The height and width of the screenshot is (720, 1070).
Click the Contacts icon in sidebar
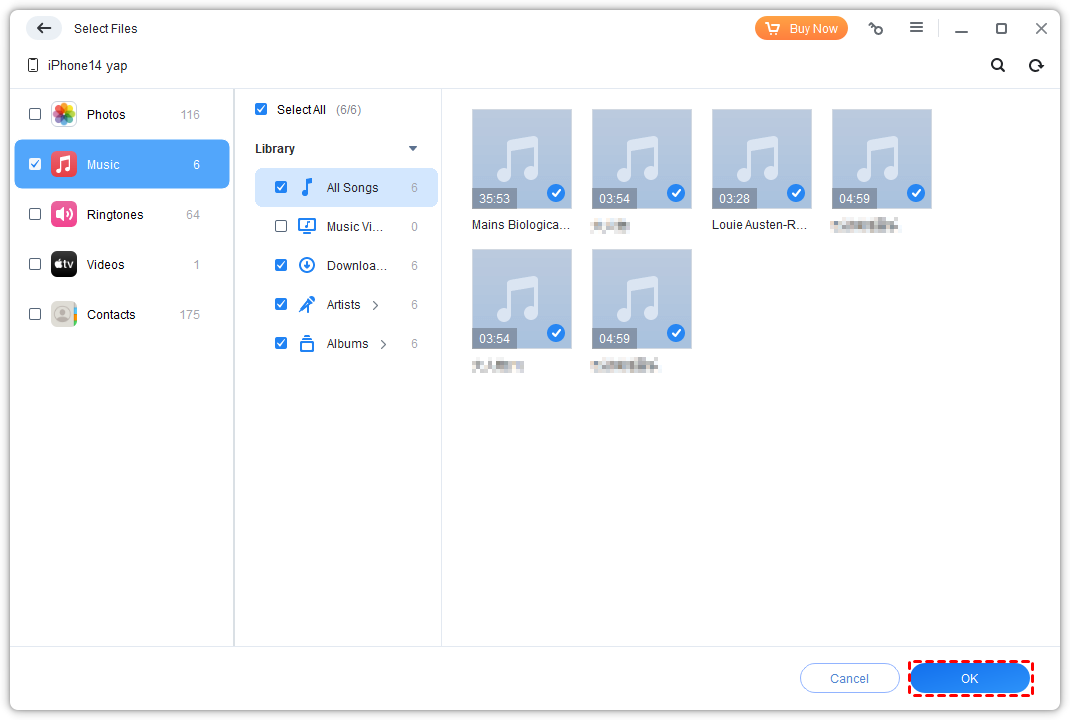(x=64, y=314)
